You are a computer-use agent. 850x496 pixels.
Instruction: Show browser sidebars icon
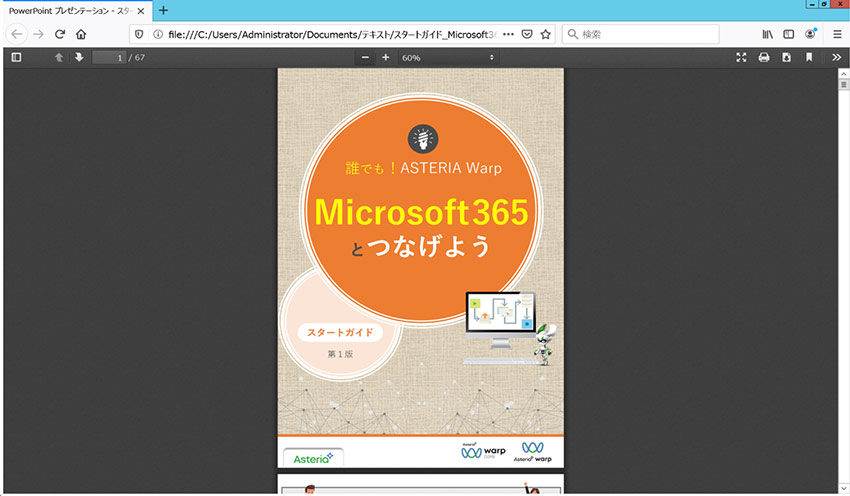[789, 34]
